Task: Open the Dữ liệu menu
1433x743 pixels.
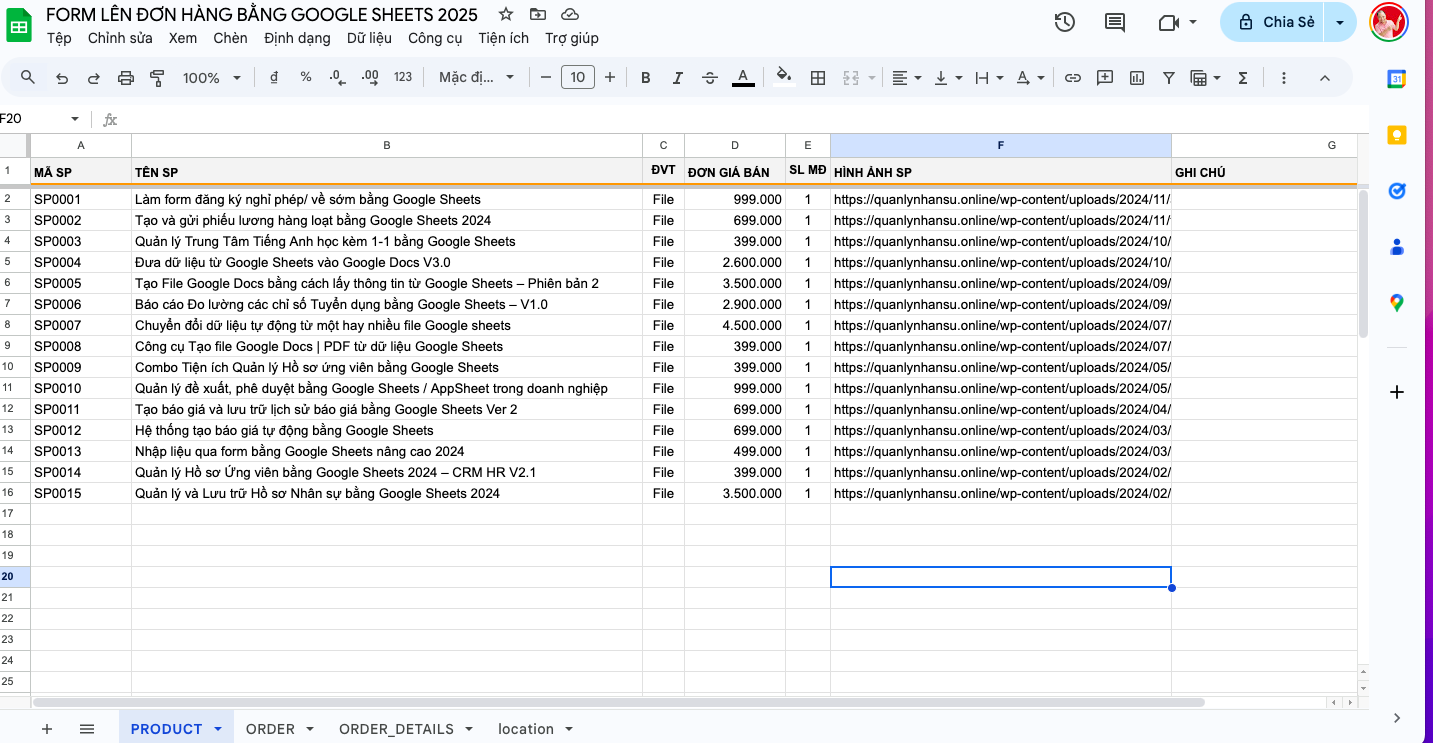Action: coord(370,38)
